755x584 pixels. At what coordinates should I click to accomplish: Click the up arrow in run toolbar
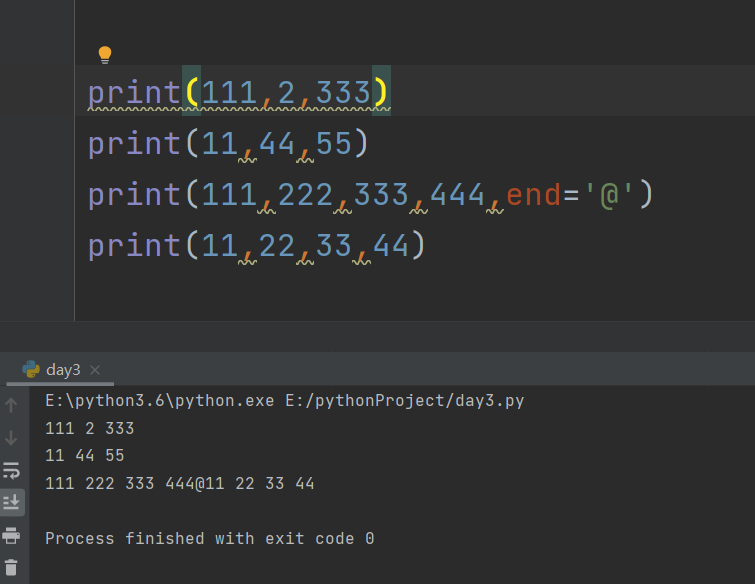tap(11, 405)
